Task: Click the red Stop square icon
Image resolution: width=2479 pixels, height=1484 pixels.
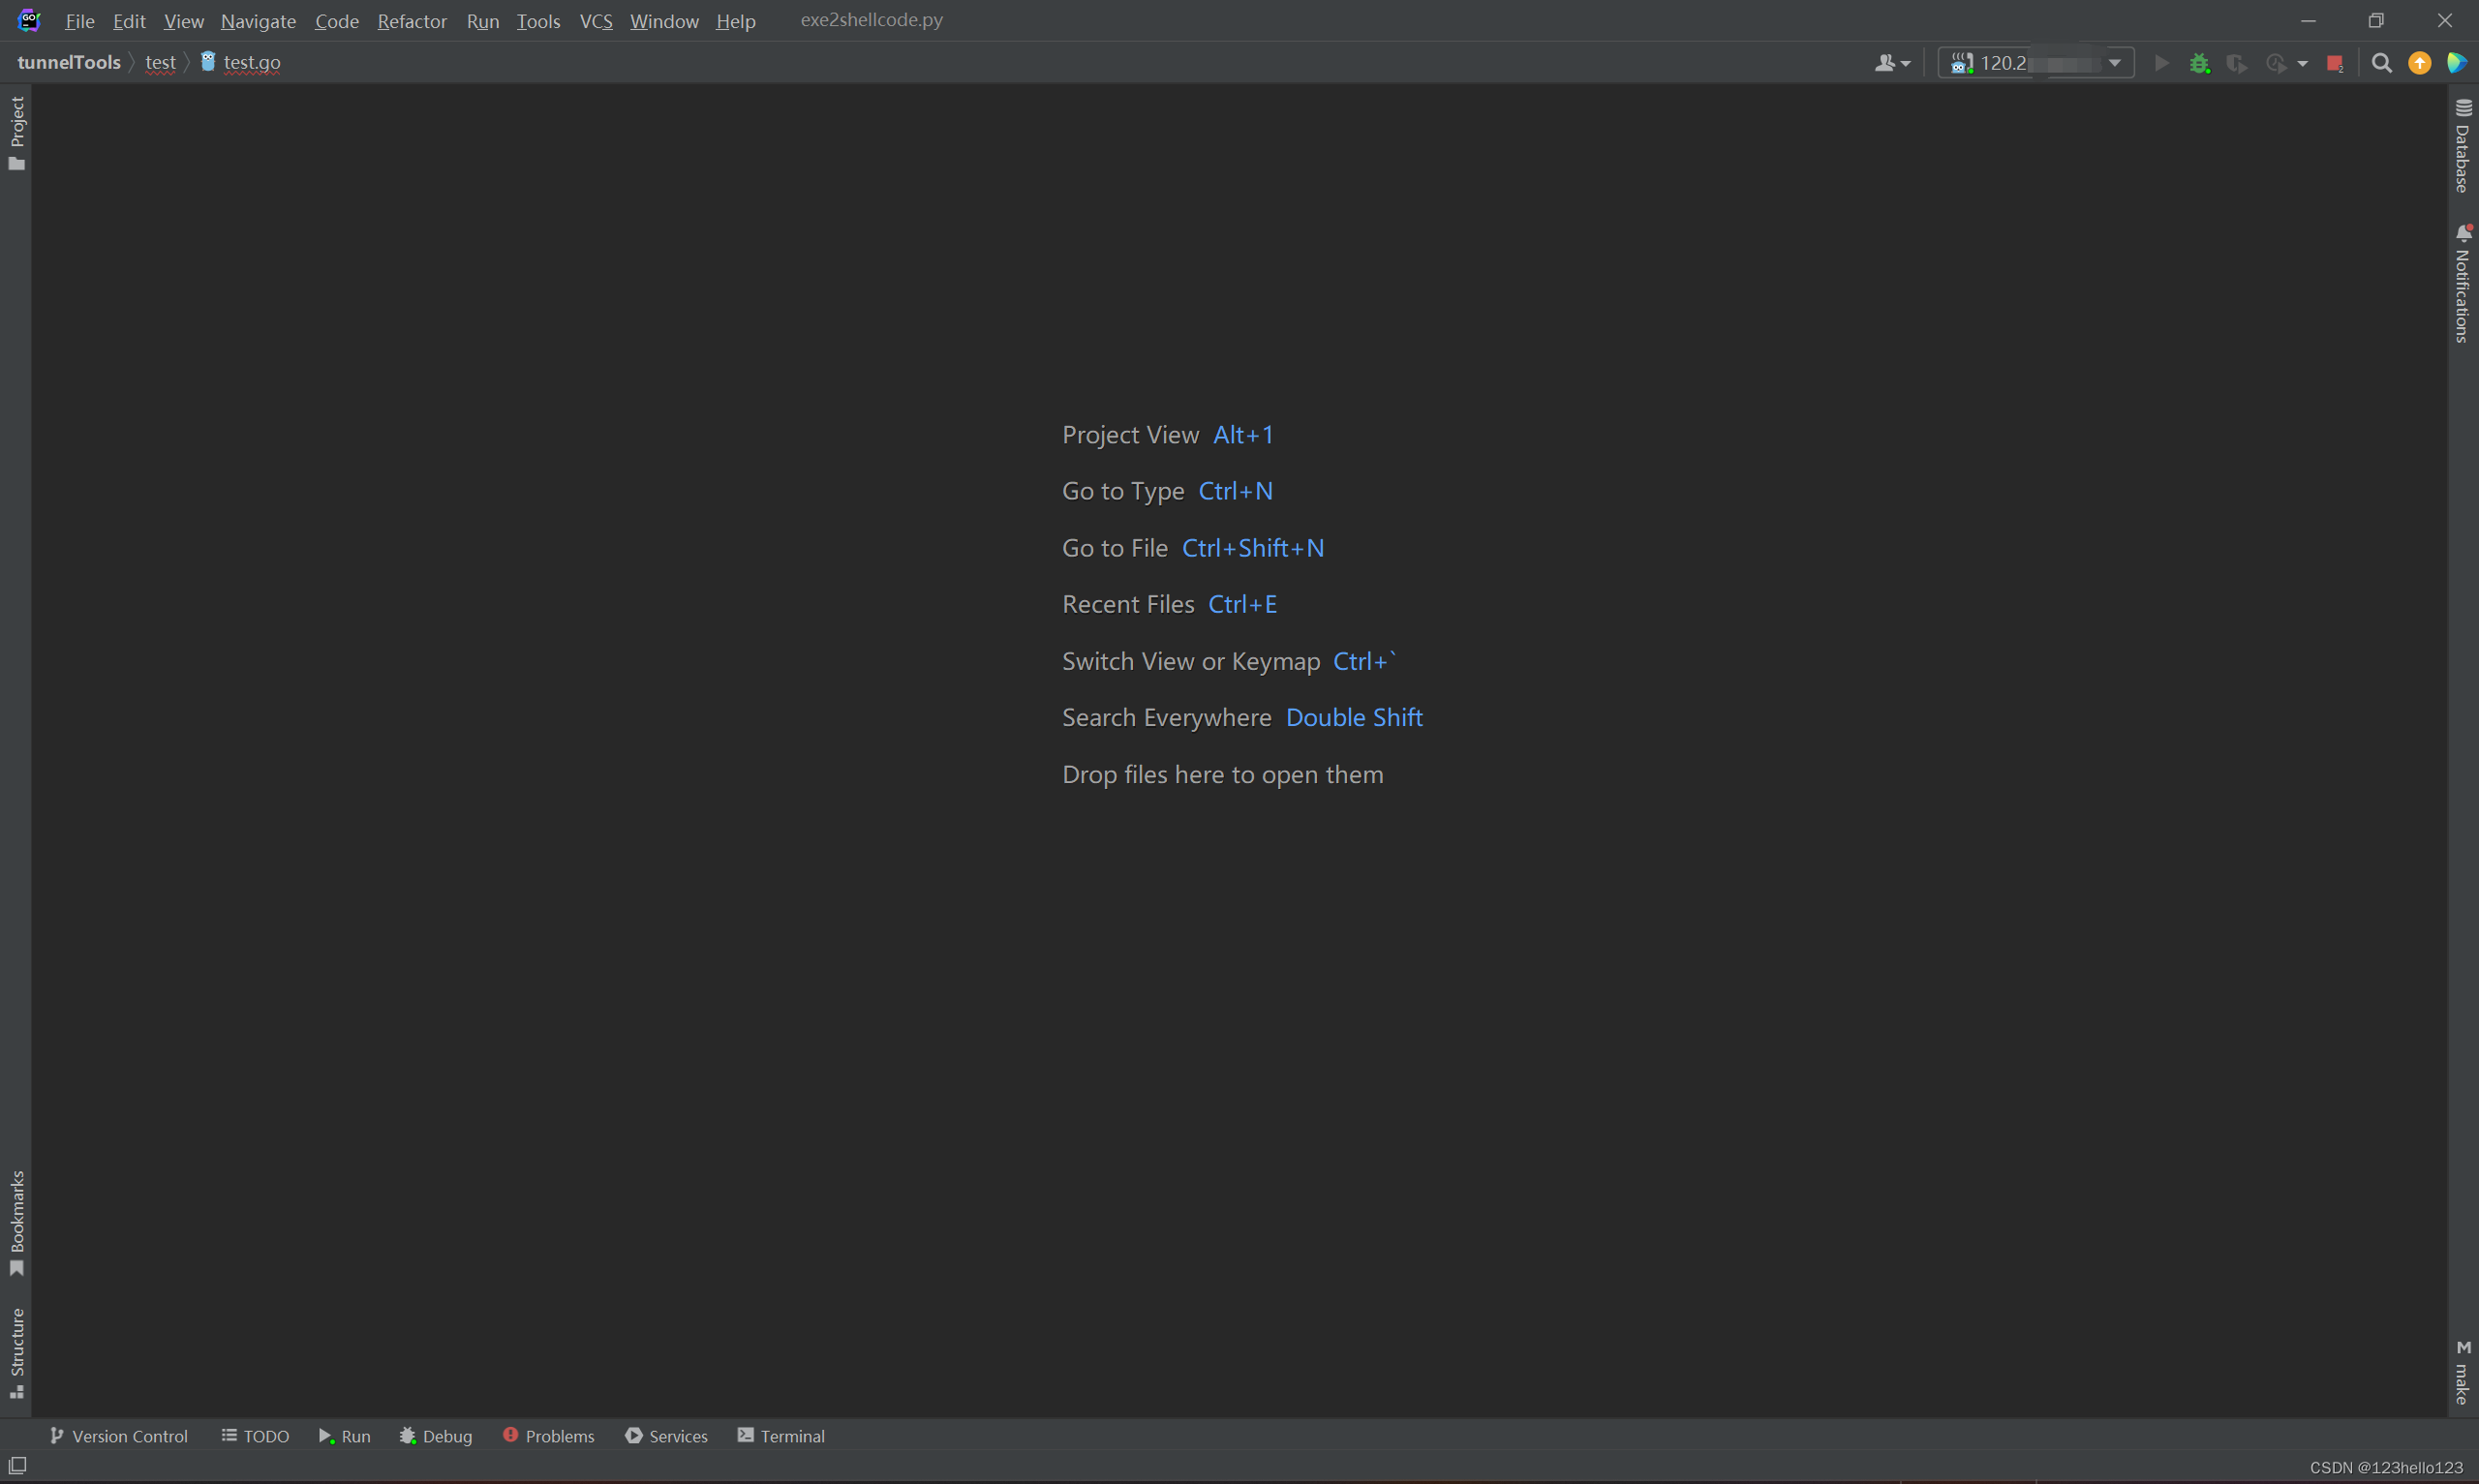Action: click(2335, 63)
